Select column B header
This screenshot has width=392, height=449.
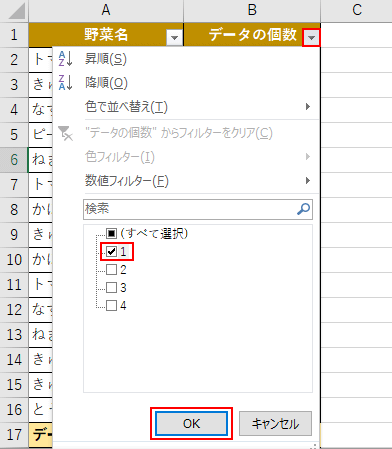(252, 10)
